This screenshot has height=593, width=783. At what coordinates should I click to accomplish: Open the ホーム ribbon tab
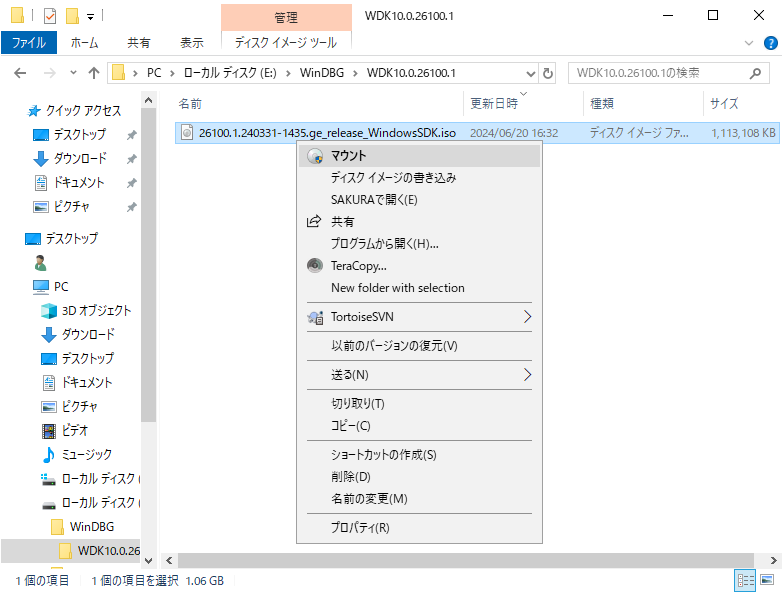tap(84, 43)
